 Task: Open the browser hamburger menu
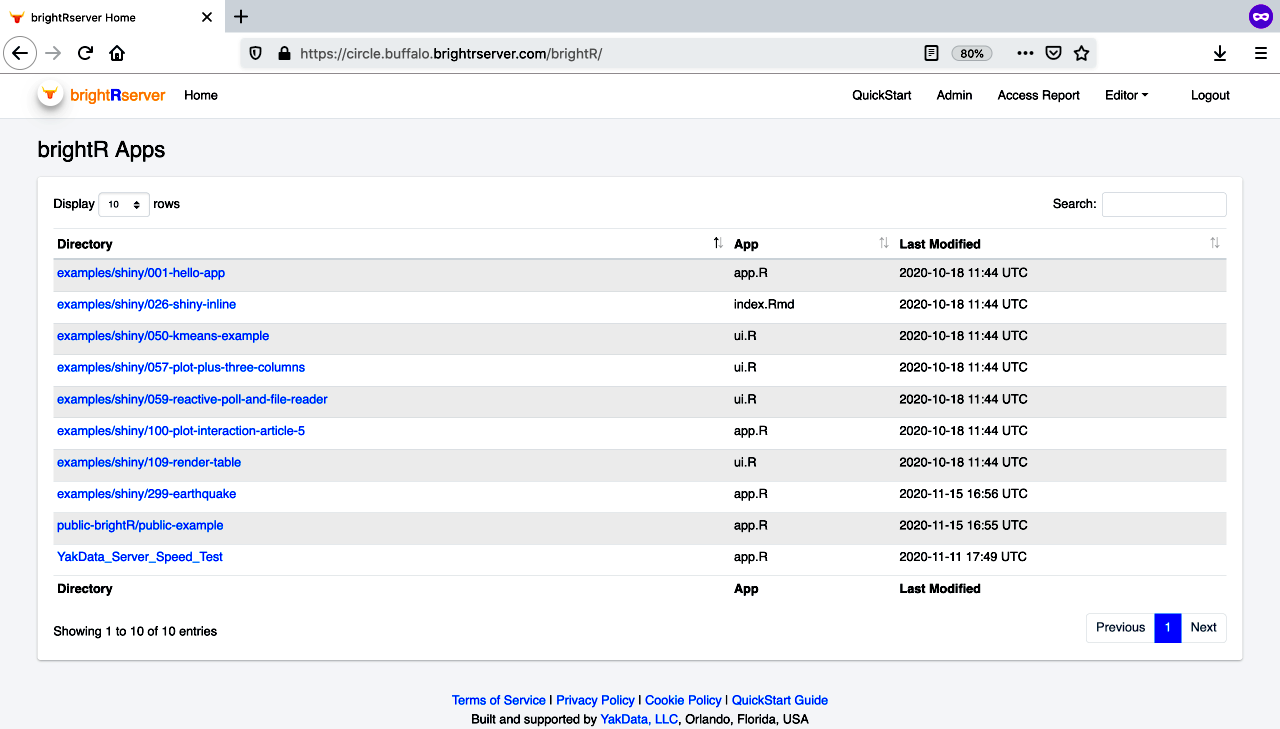tap(1261, 54)
